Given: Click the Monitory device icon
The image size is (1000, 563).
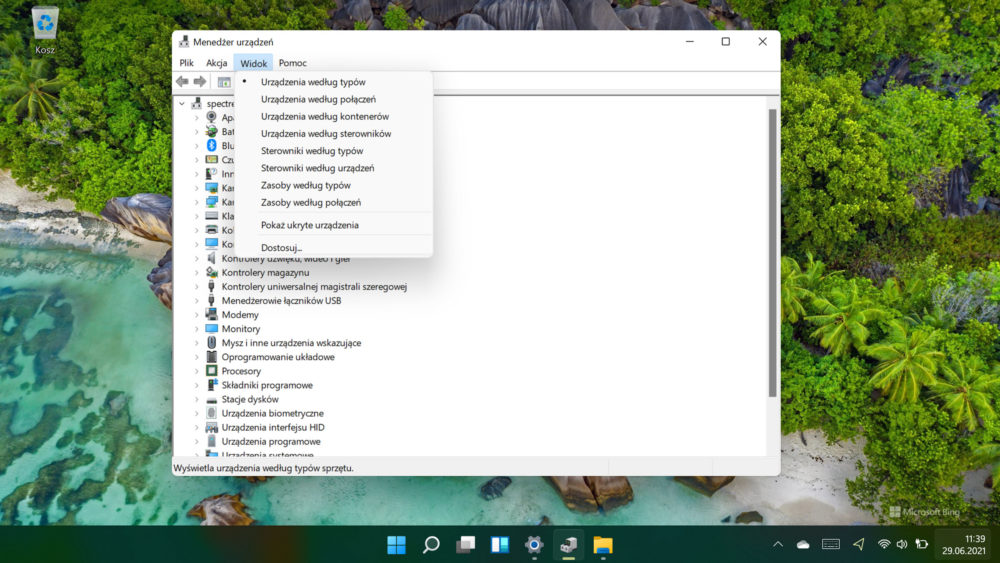Looking at the screenshot, I should [212, 328].
